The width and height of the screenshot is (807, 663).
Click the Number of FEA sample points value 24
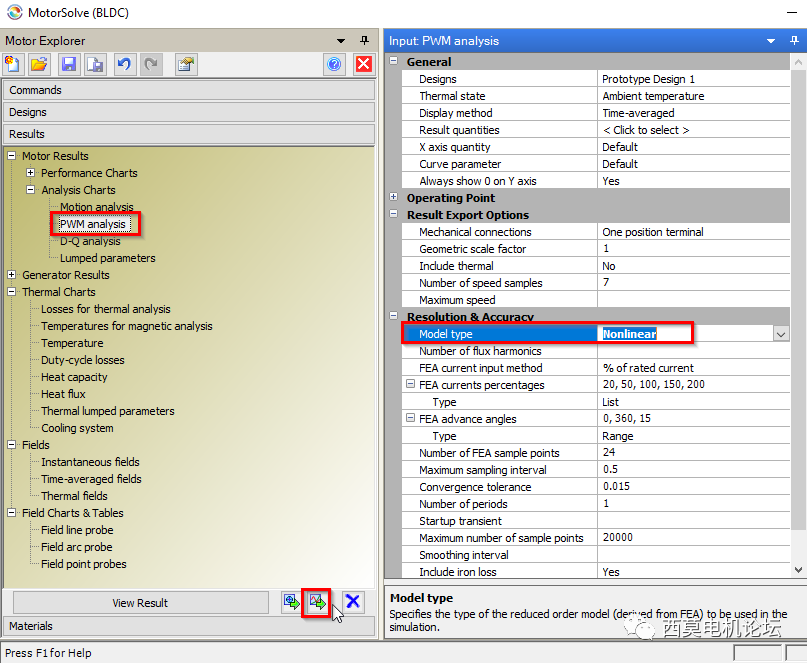pyautogui.click(x=693, y=452)
